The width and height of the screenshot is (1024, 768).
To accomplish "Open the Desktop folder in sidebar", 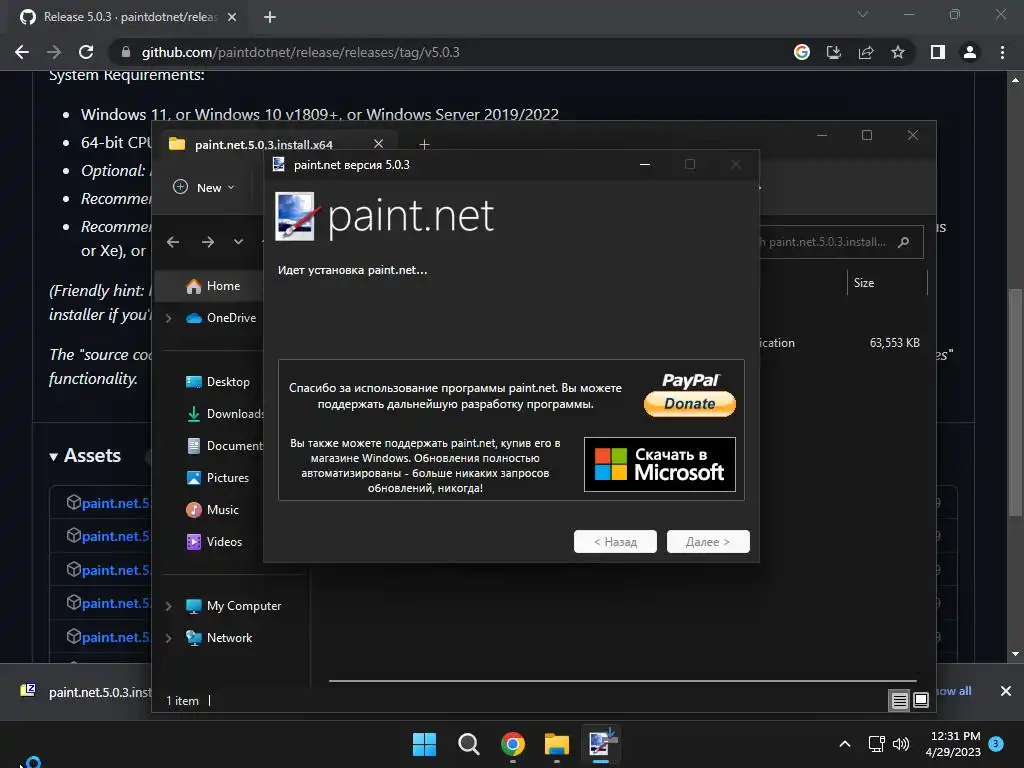I will 217,382.
